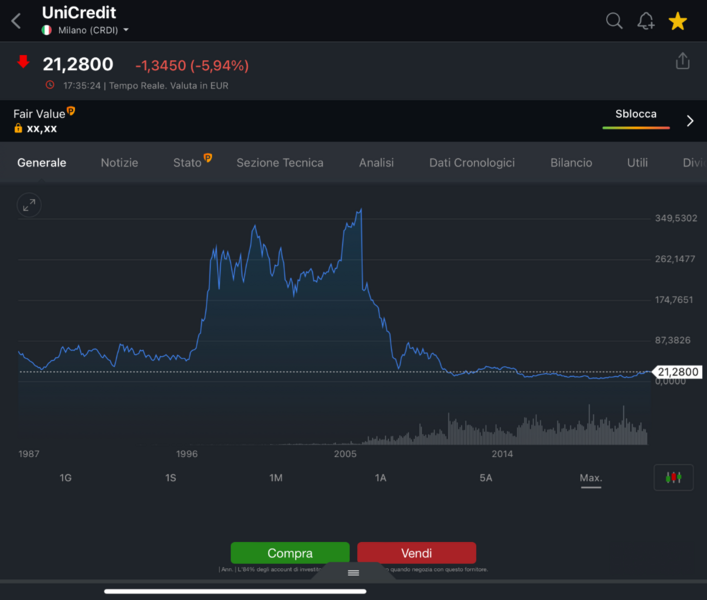The width and height of the screenshot is (707, 600).
Task: Add a price alert with bell icon
Action: pos(646,21)
